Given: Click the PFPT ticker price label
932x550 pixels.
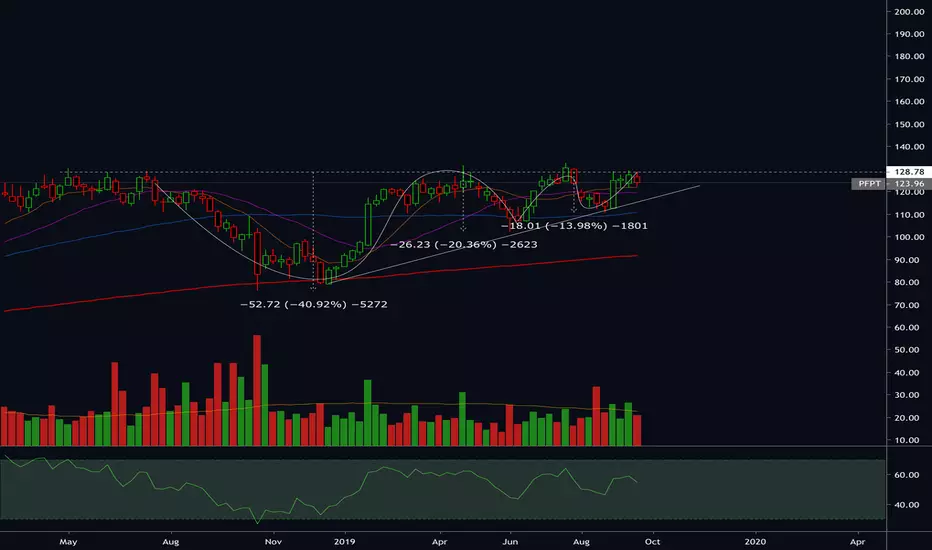Looking at the screenshot, I should (x=891, y=184).
